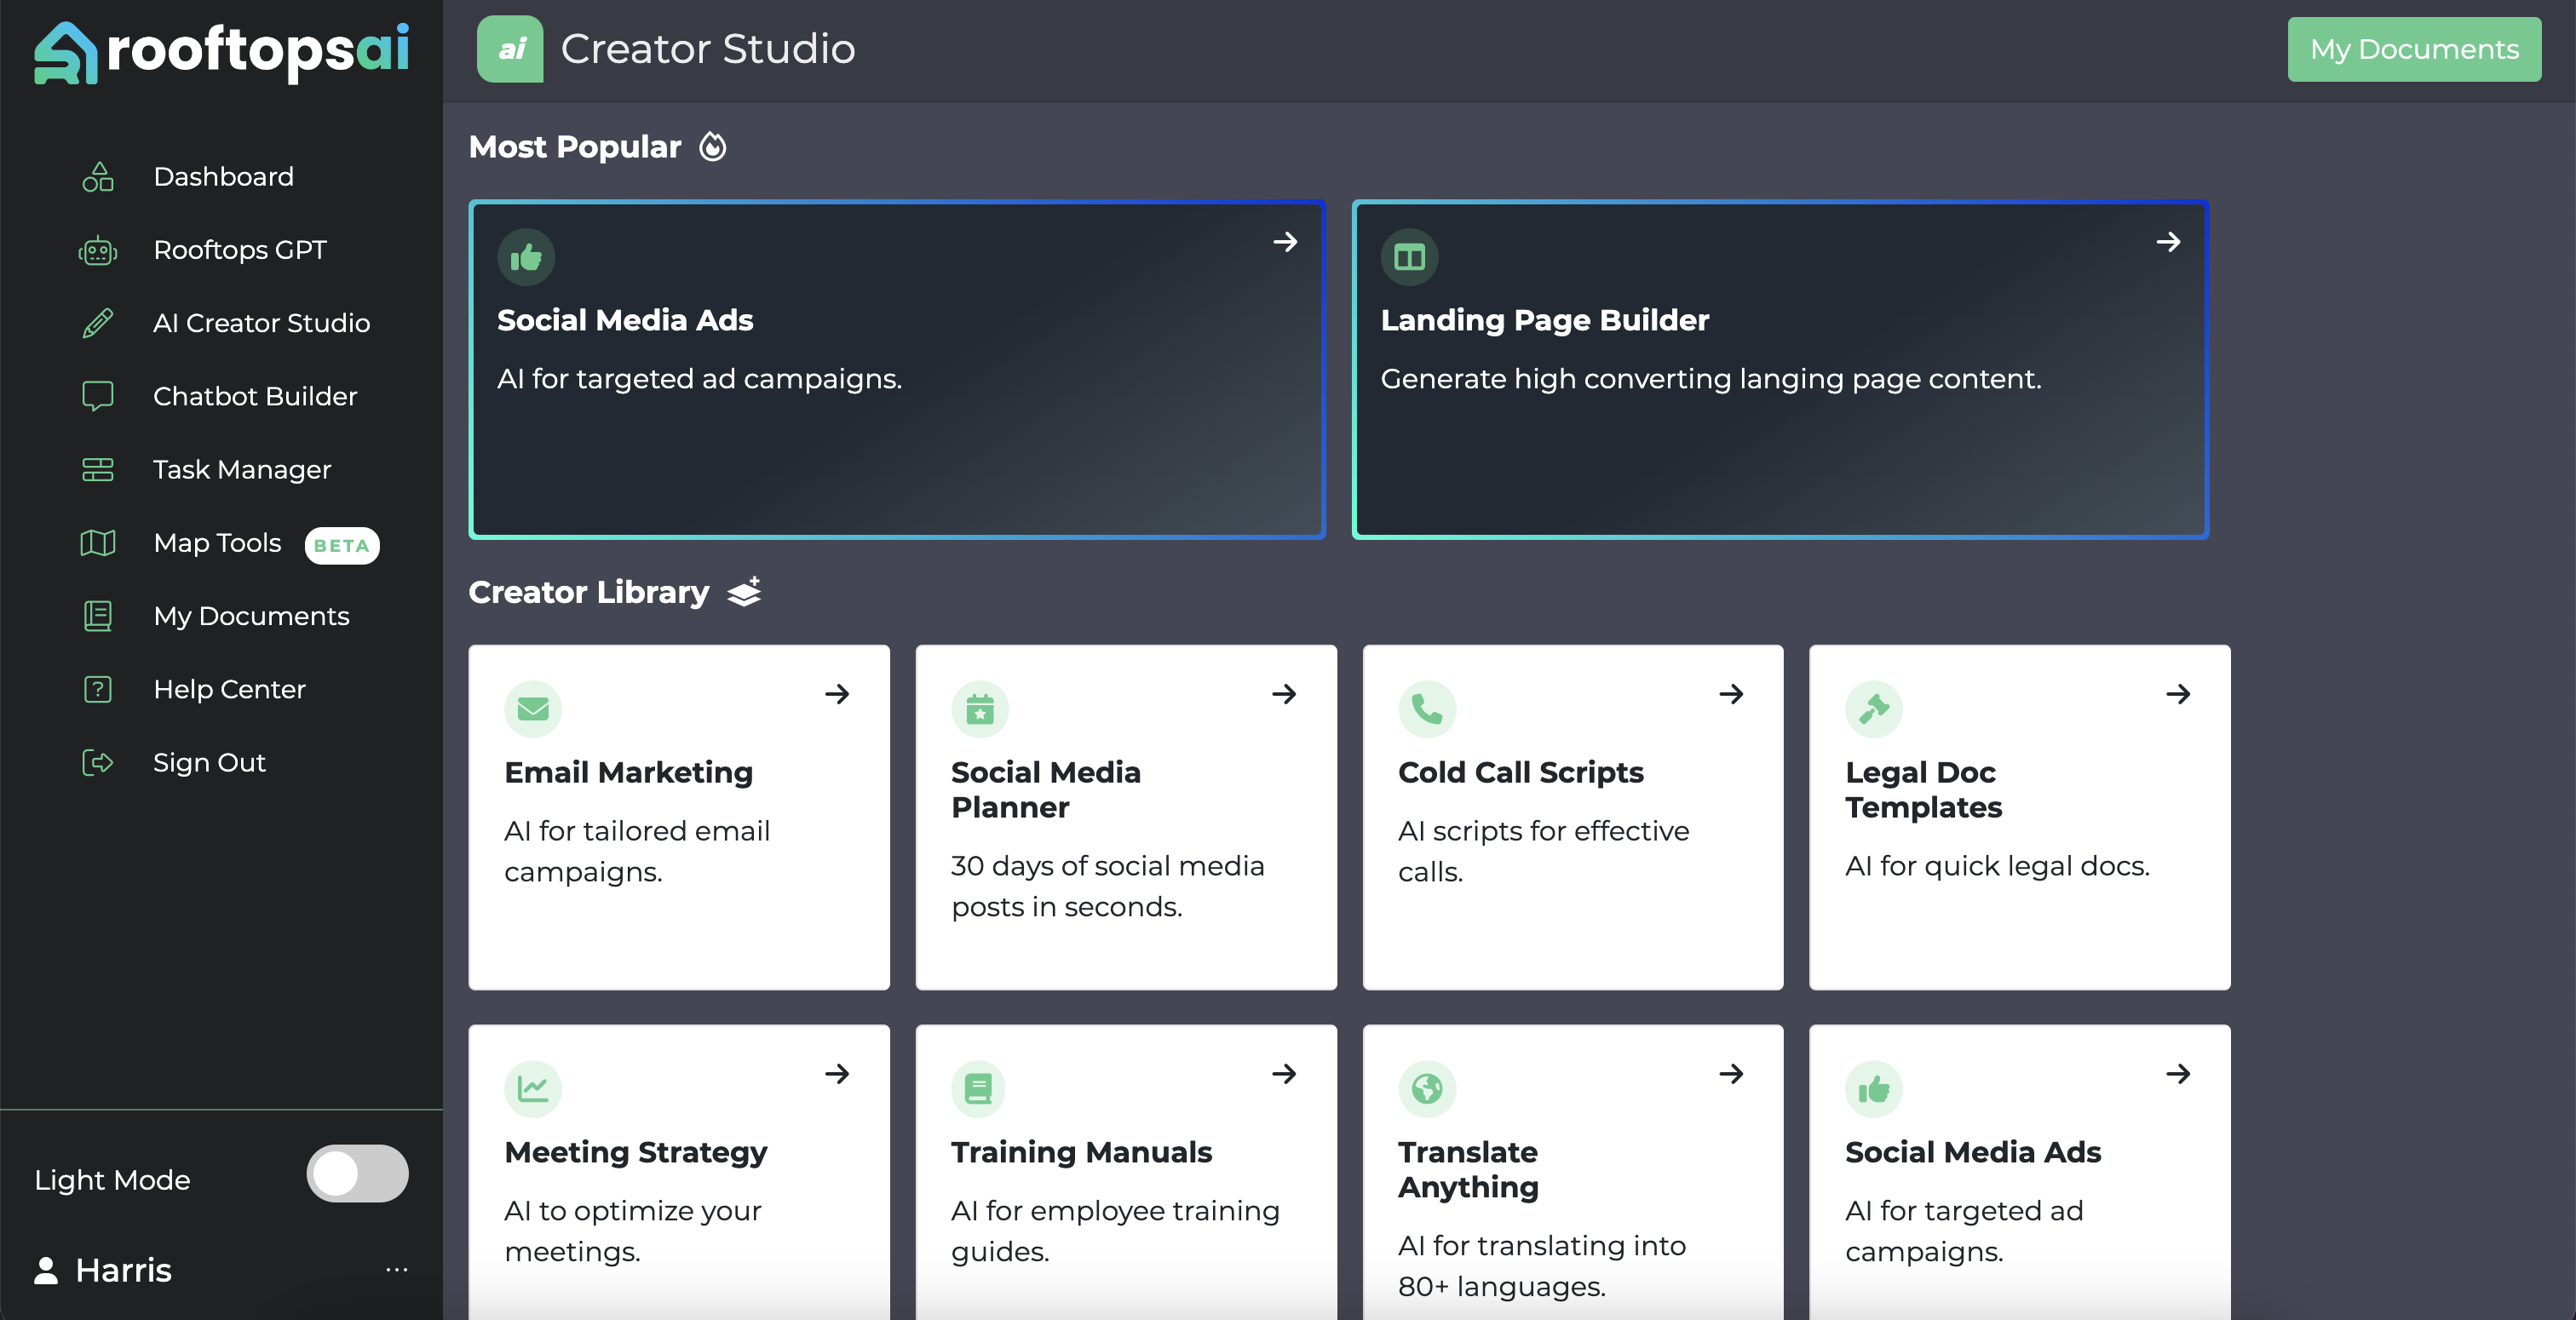Click the Rooftops GPT robot icon
The width and height of the screenshot is (2576, 1320).
[97, 250]
